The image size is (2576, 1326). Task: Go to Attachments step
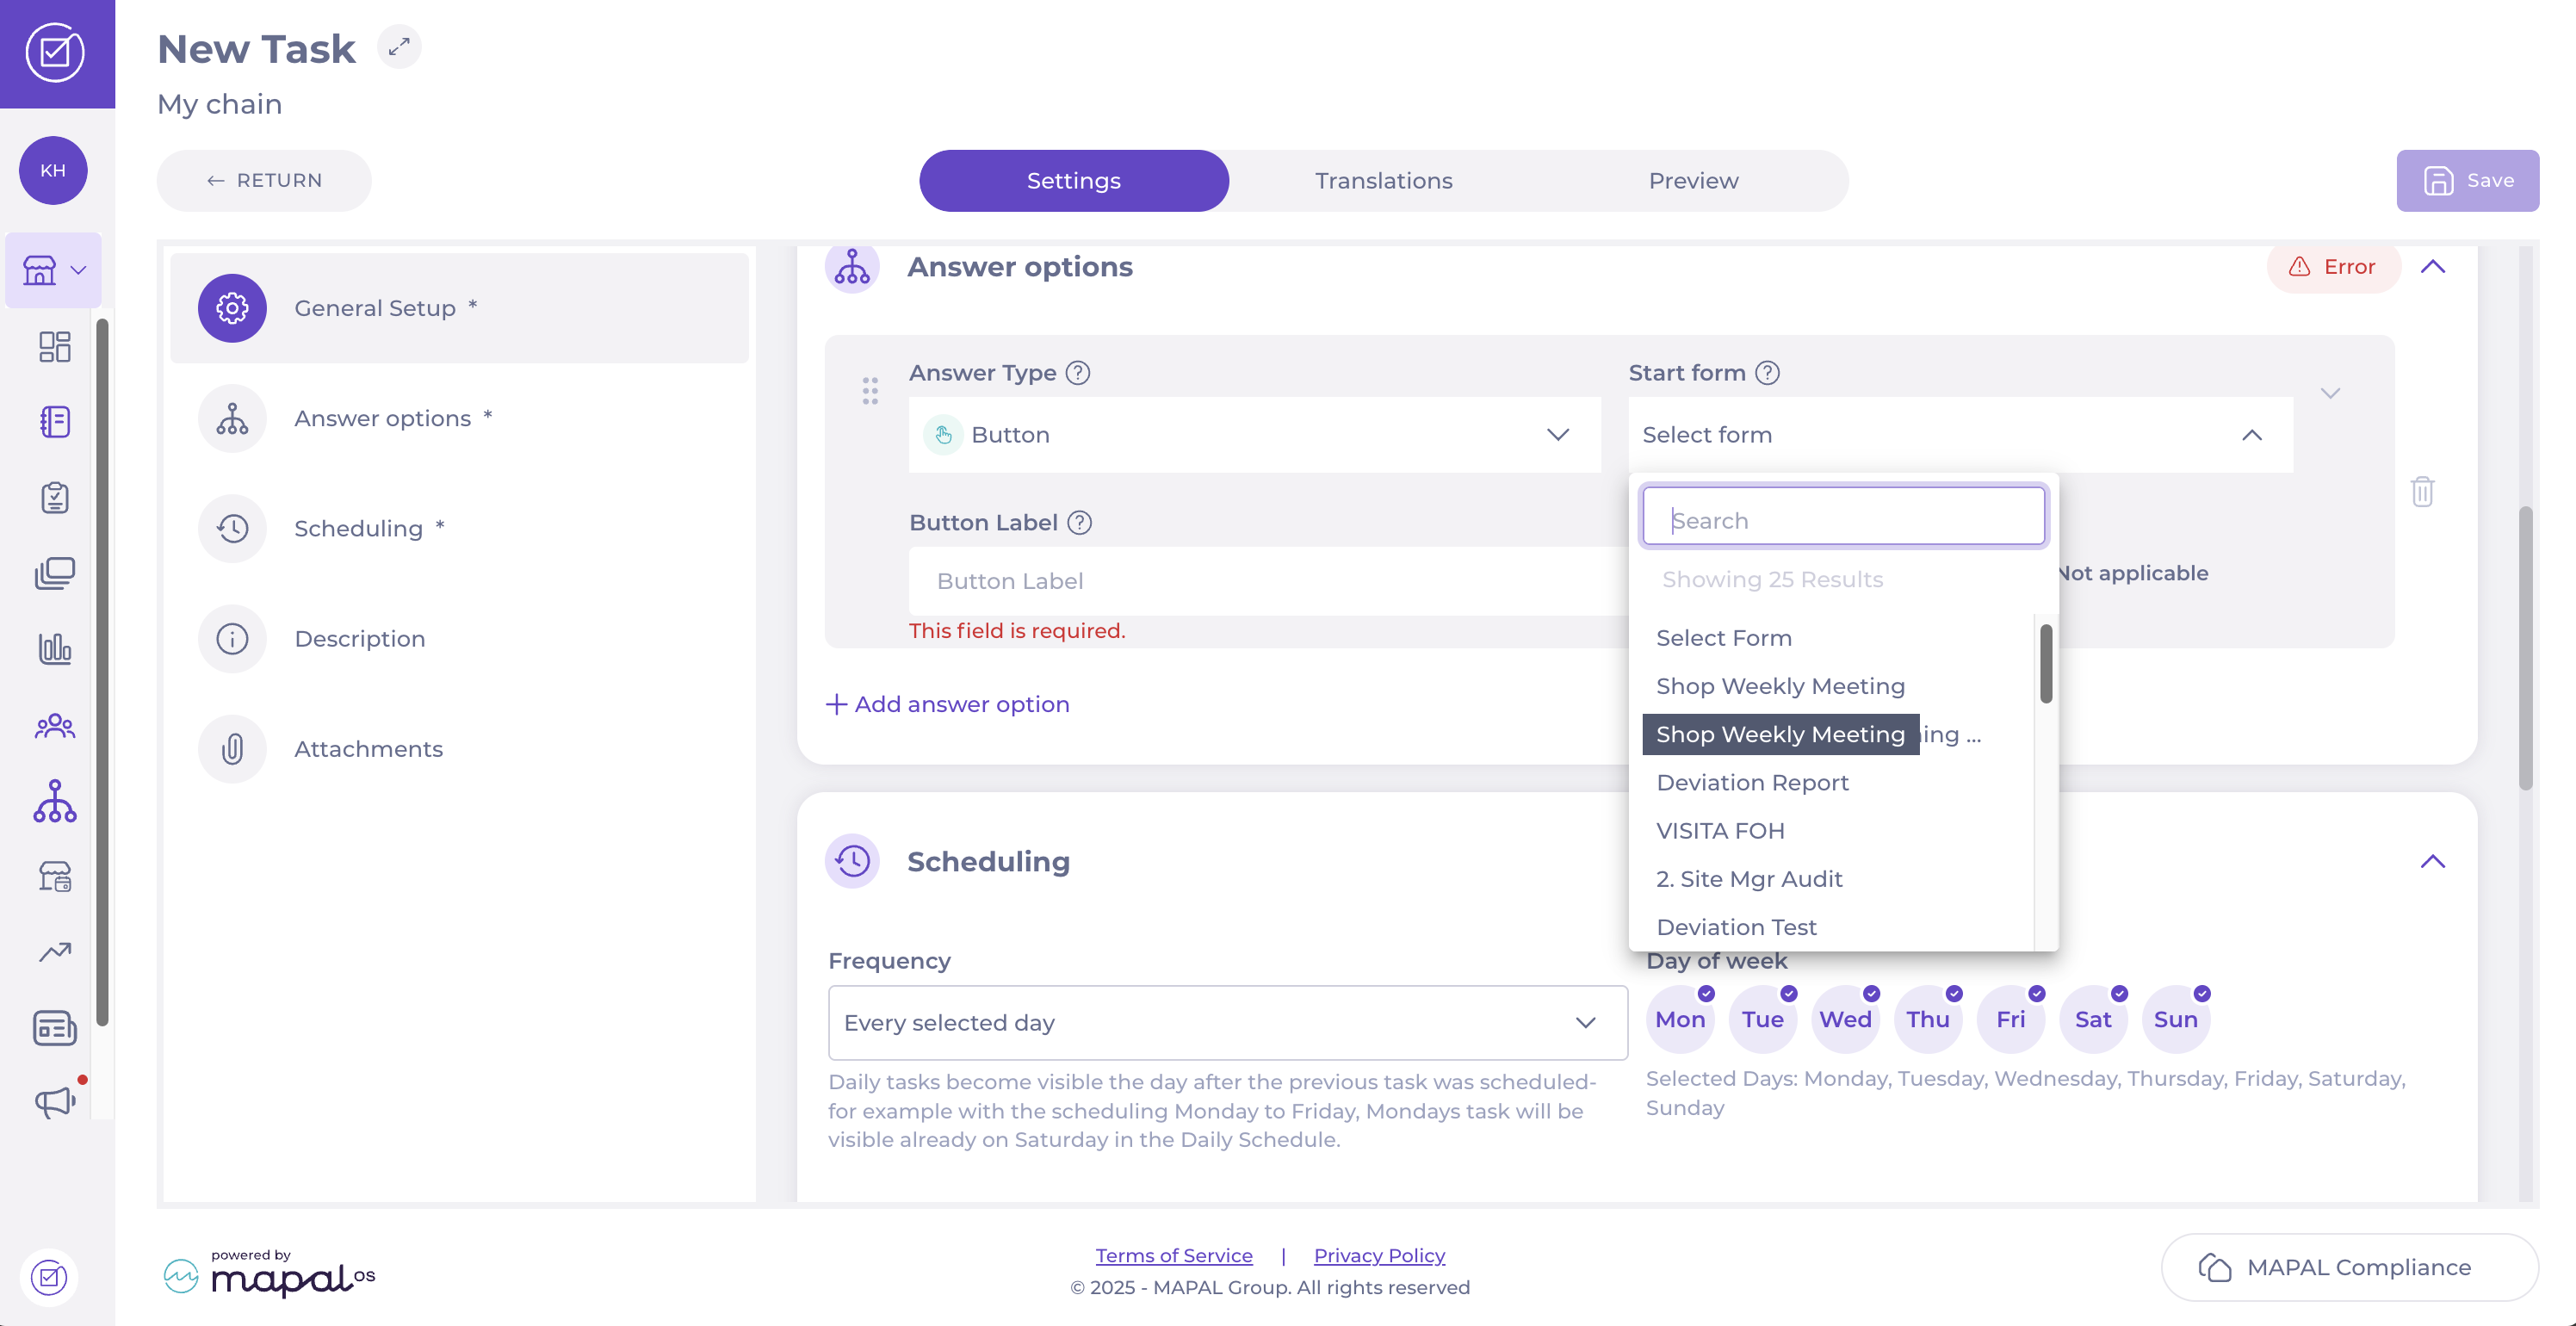(x=459, y=748)
